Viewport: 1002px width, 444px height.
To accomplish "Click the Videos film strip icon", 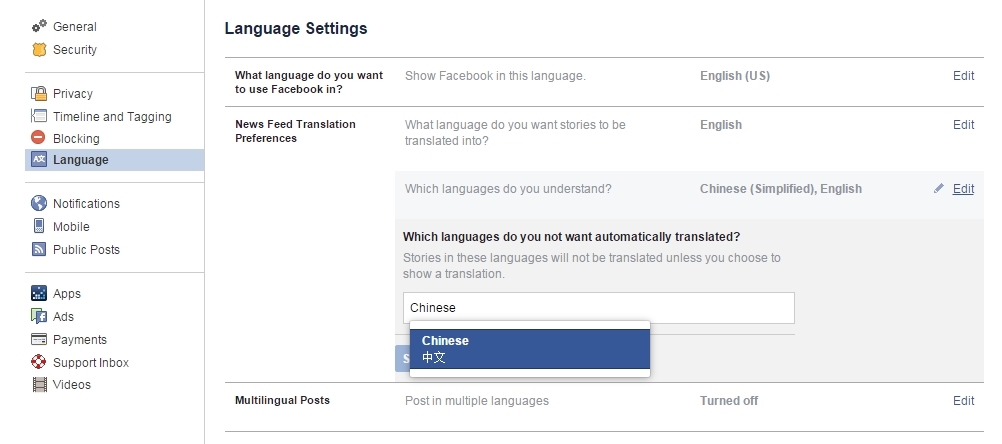I will [40, 384].
